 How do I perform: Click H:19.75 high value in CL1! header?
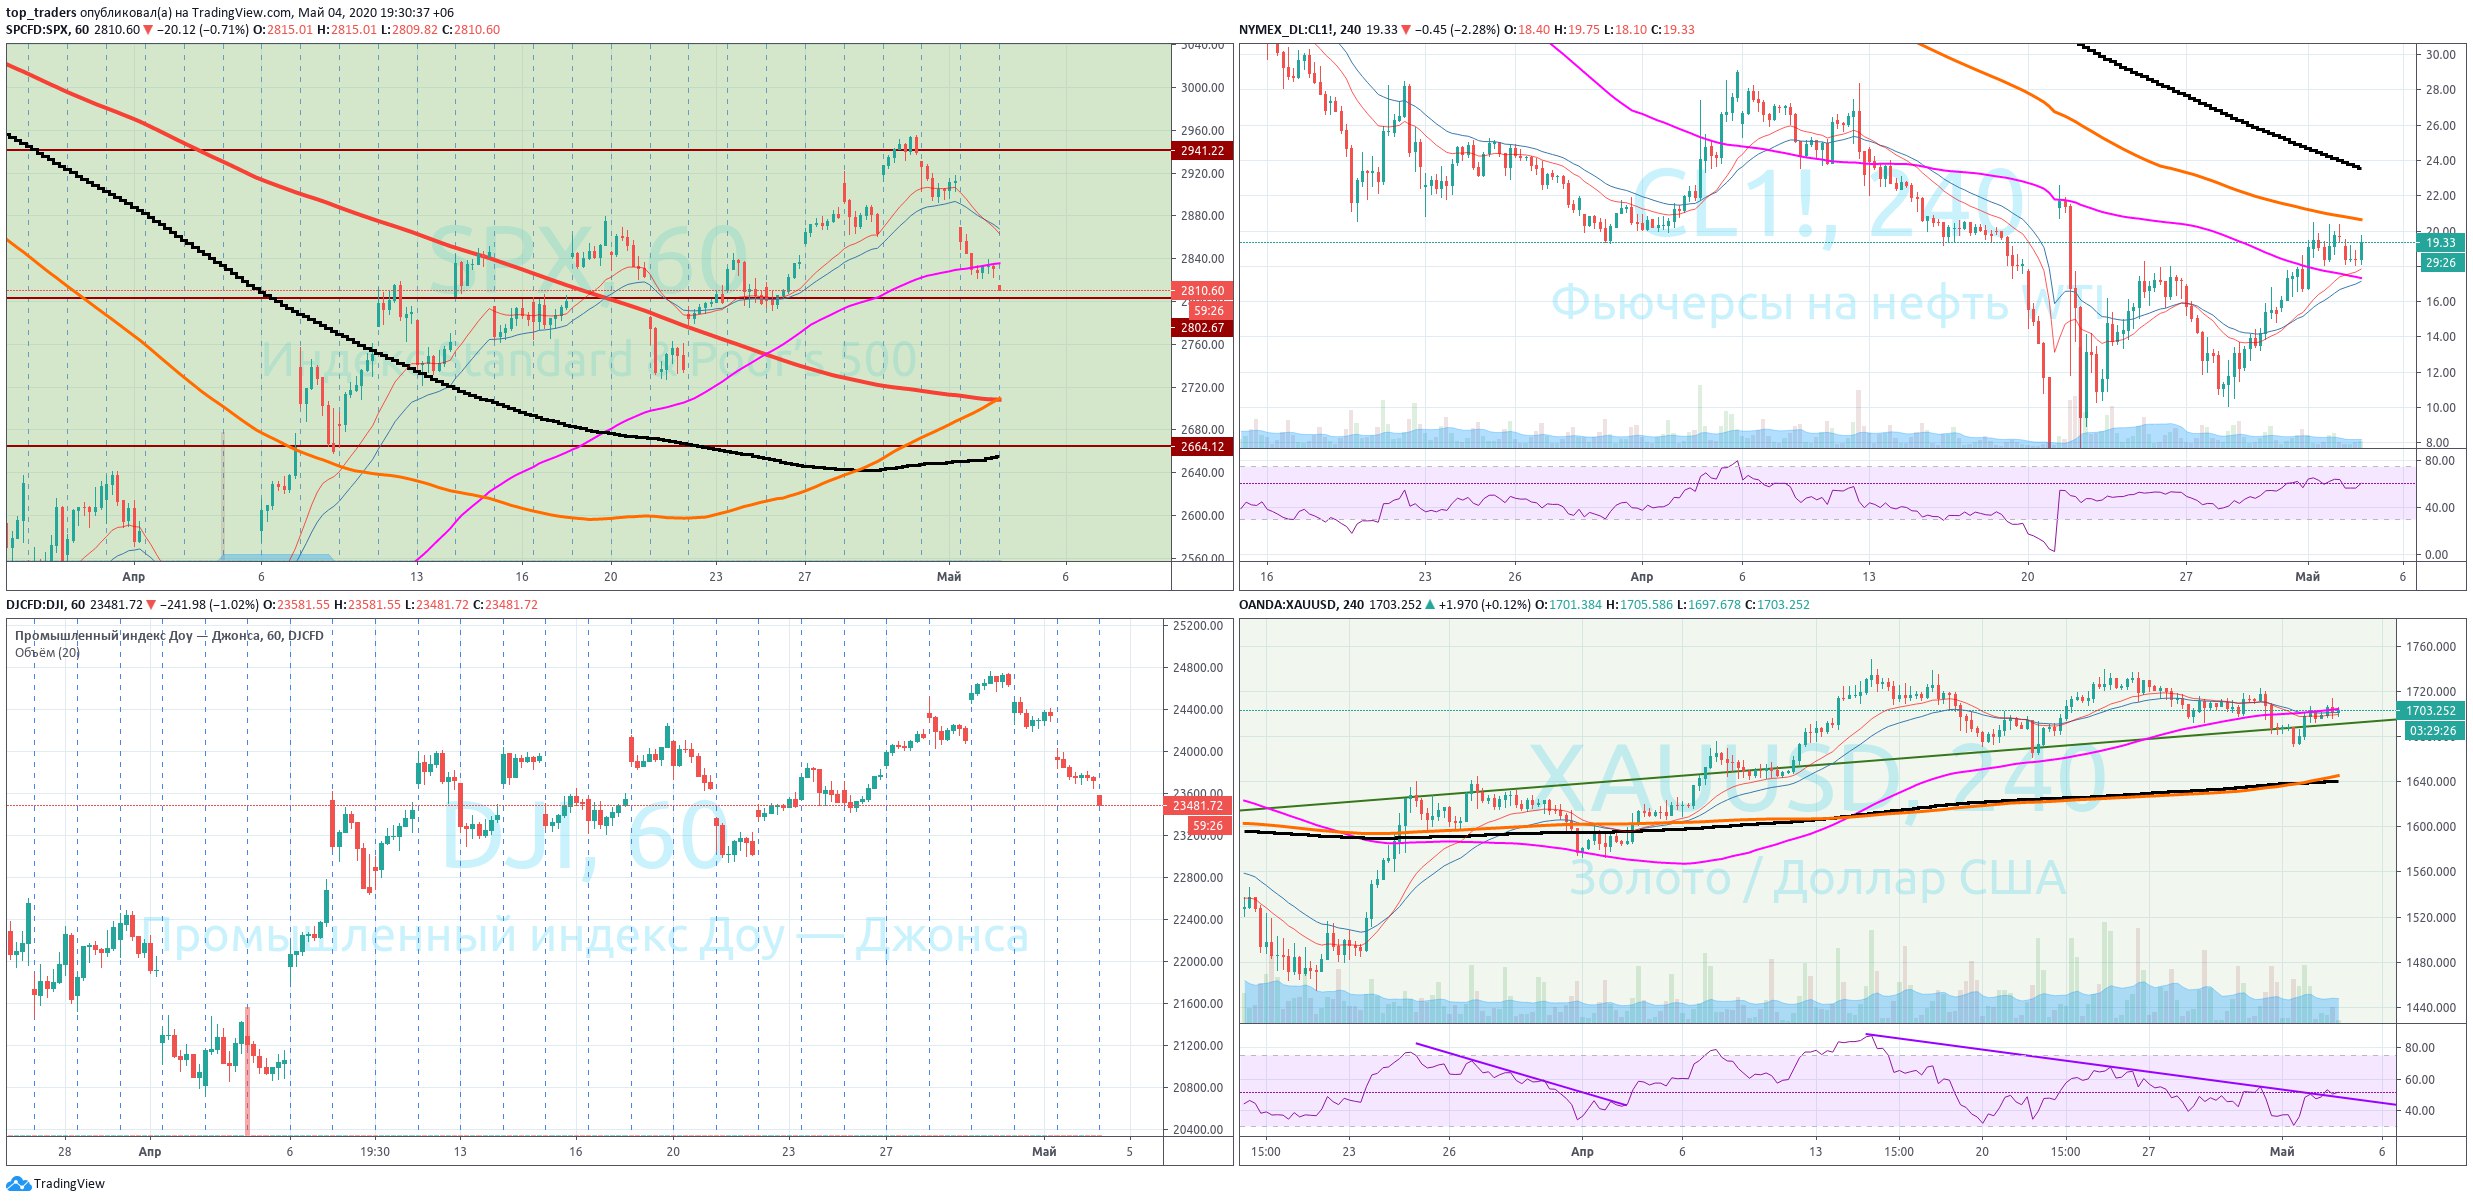1577,30
